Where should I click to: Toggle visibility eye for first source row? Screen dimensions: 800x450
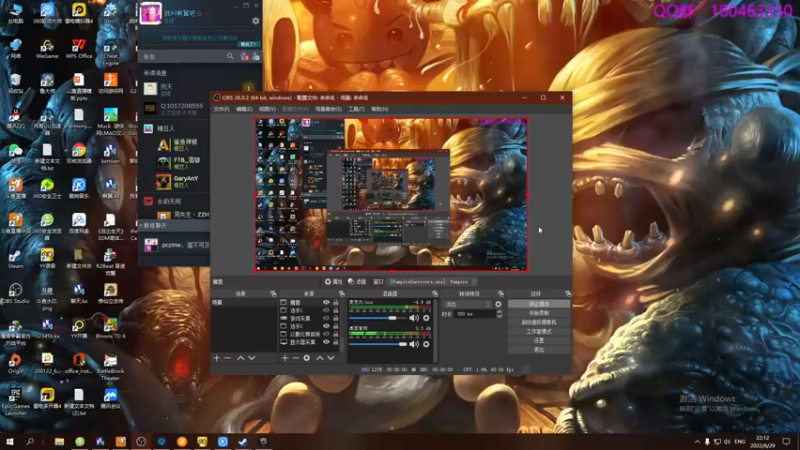(326, 303)
